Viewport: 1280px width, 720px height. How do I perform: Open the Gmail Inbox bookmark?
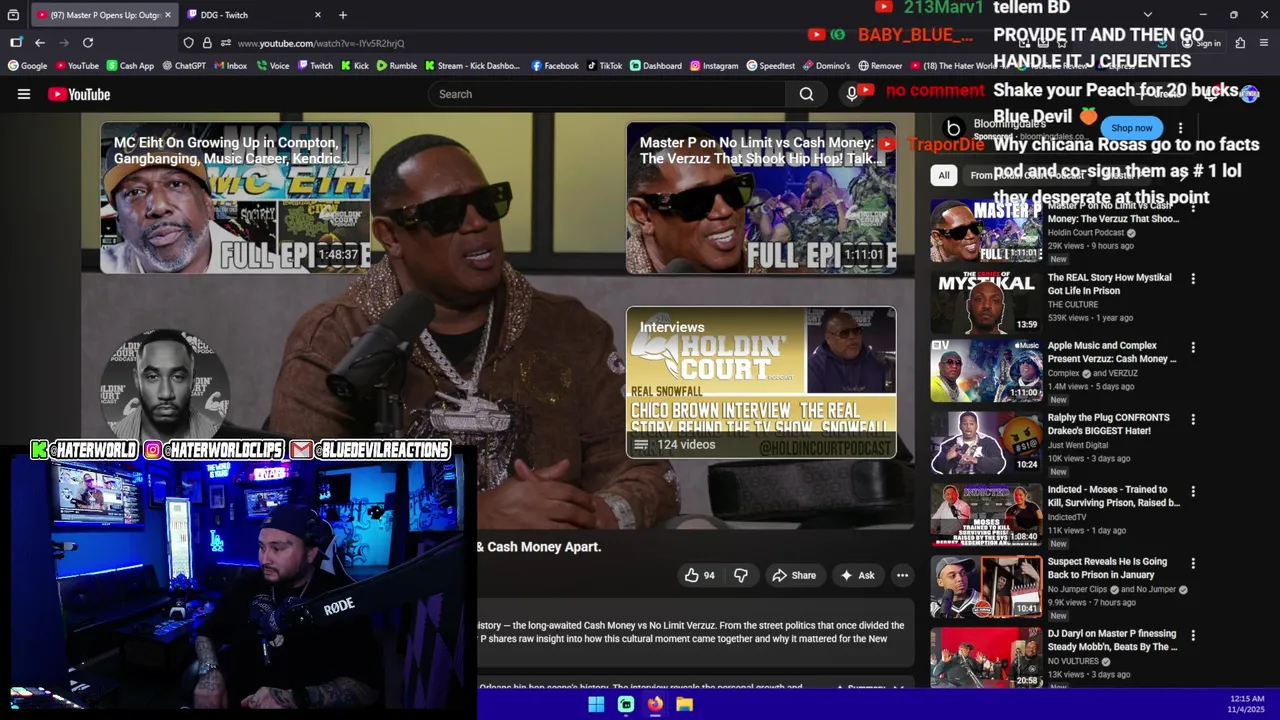tap(230, 66)
